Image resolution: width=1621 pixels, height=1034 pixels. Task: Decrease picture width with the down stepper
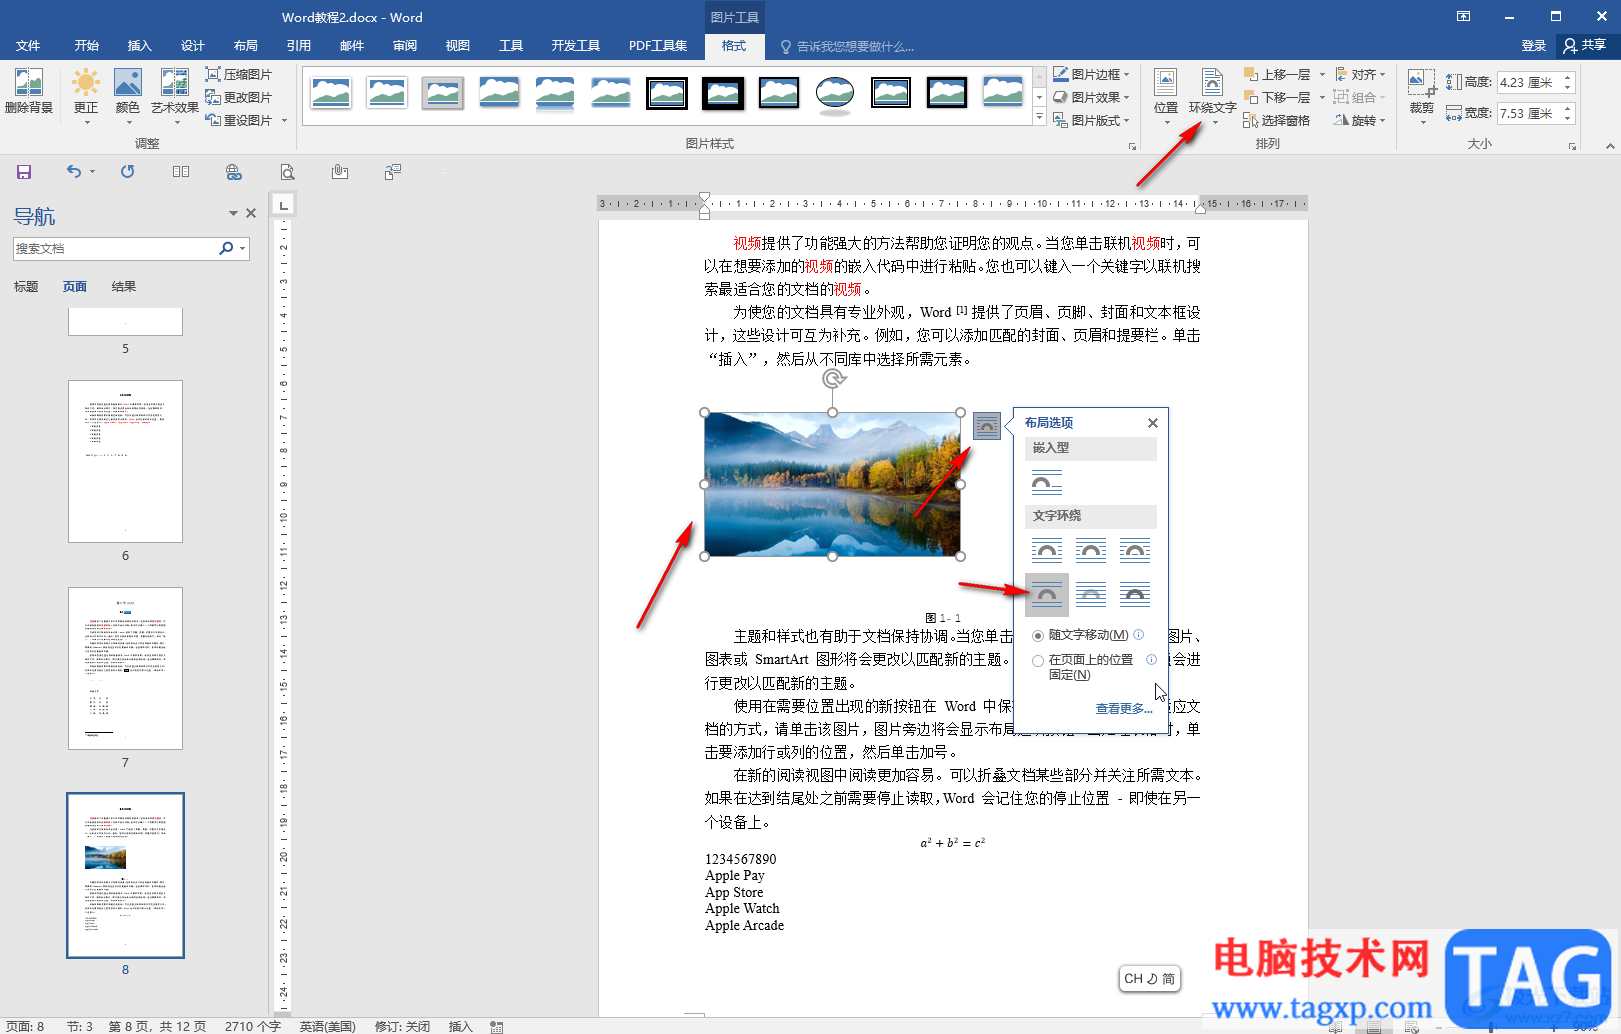point(1567,118)
